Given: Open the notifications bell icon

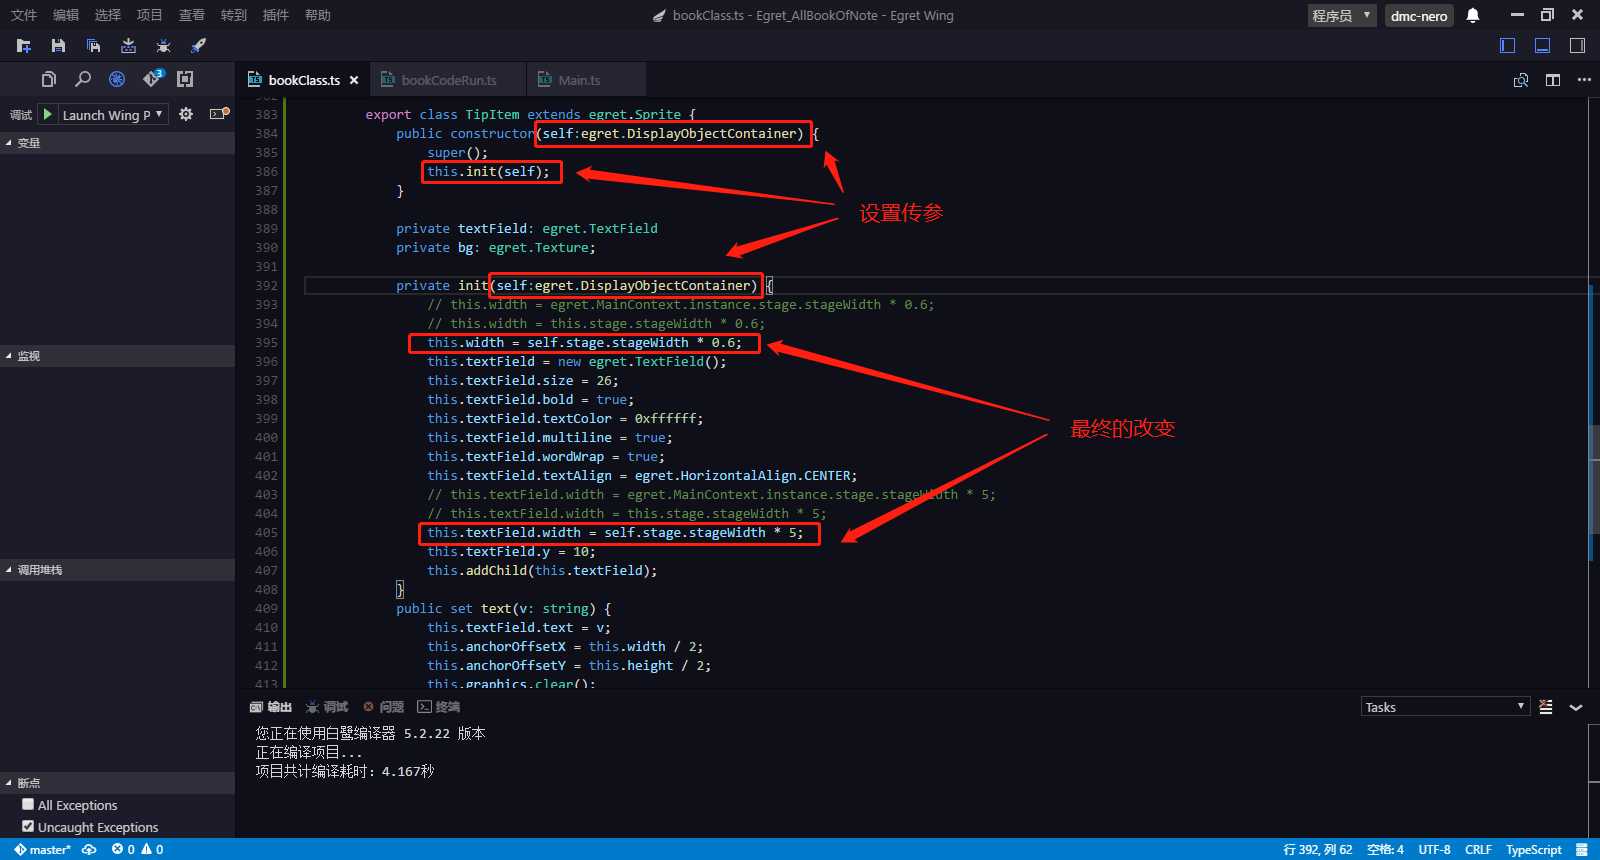Looking at the screenshot, I should coord(1473,15).
